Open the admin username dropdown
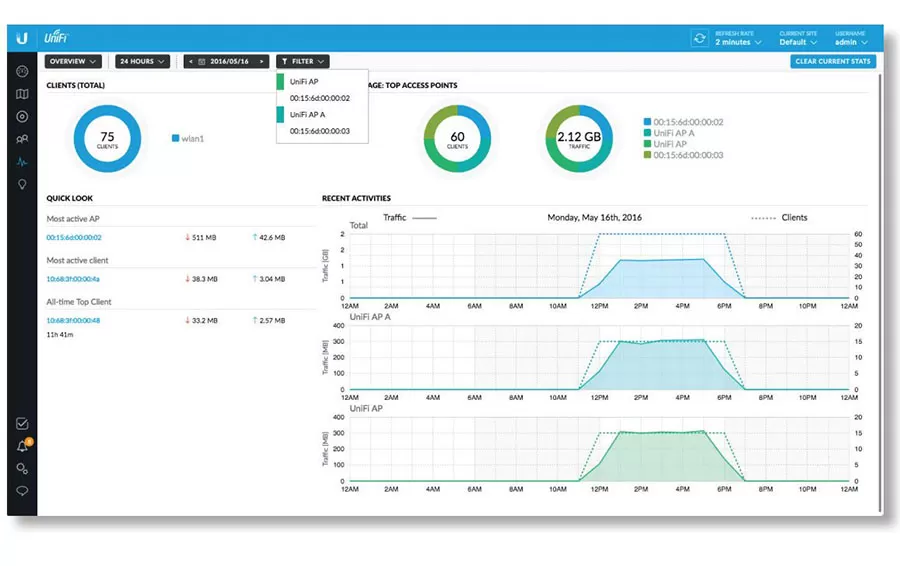The image size is (900, 566). (851, 38)
